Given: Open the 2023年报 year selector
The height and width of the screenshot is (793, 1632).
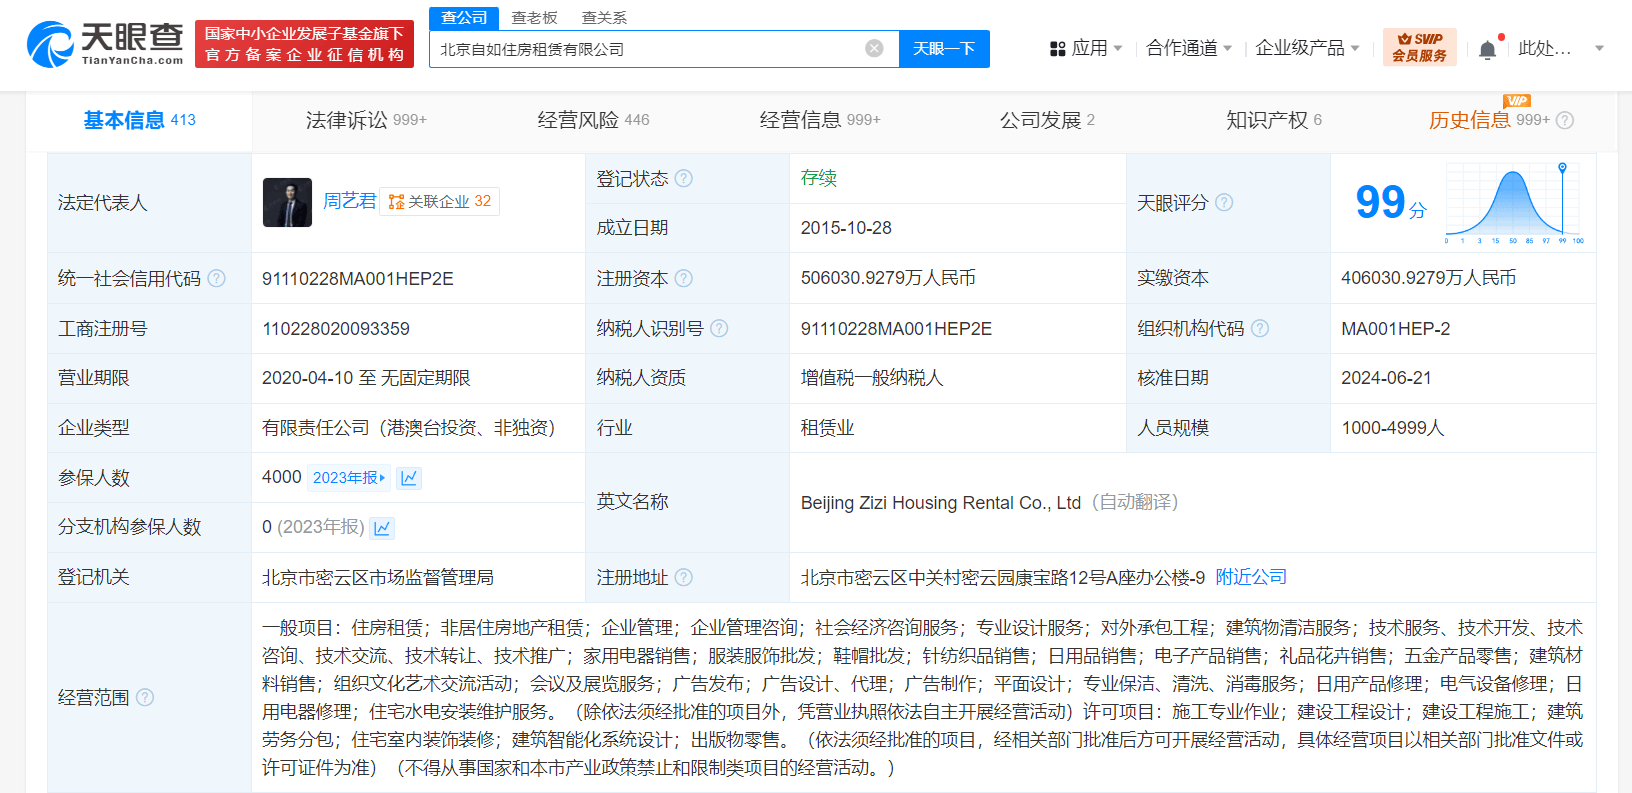Looking at the screenshot, I should coord(348,478).
